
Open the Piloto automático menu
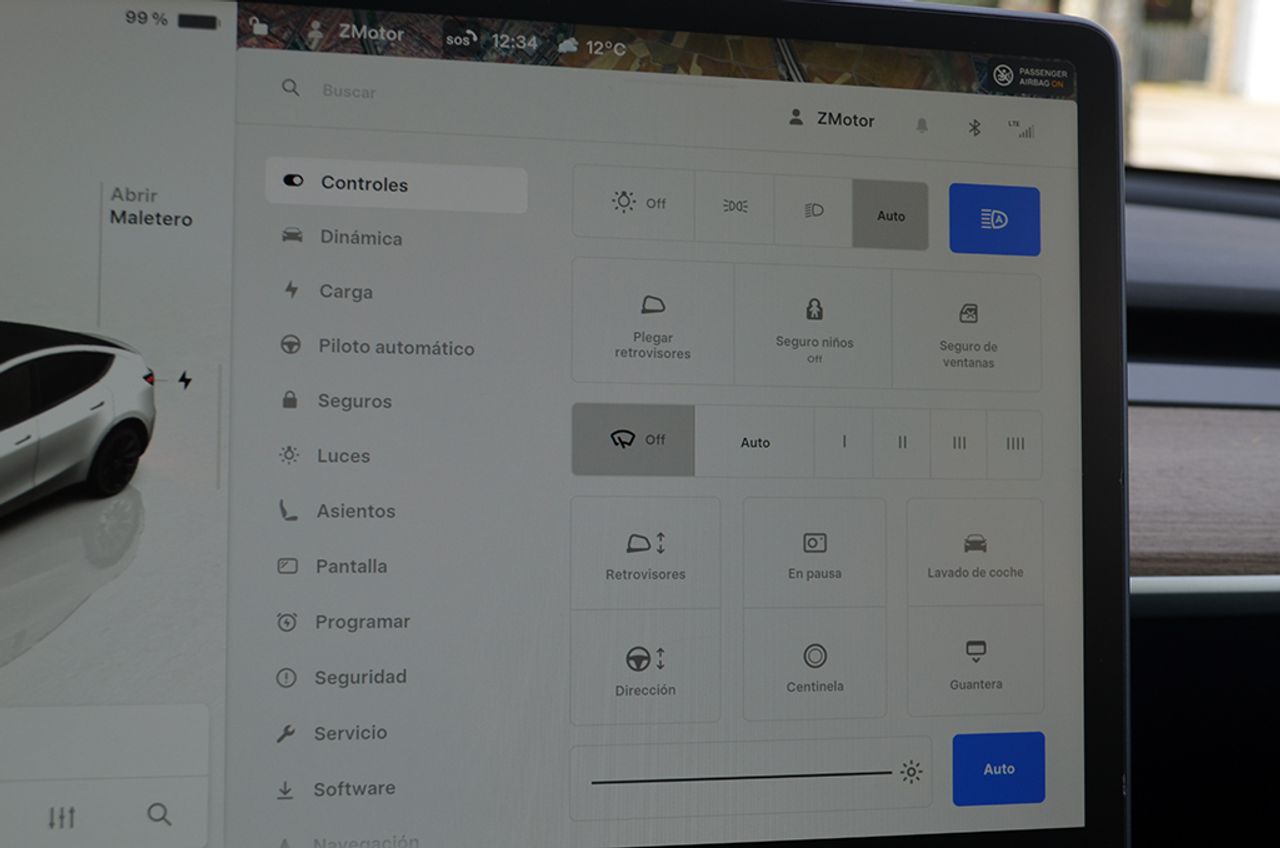396,347
